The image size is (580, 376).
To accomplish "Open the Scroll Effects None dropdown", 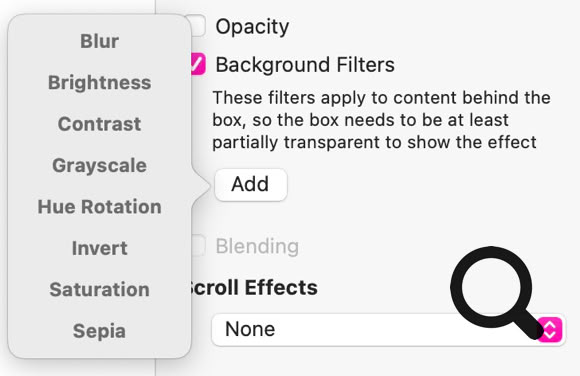I will point(388,329).
